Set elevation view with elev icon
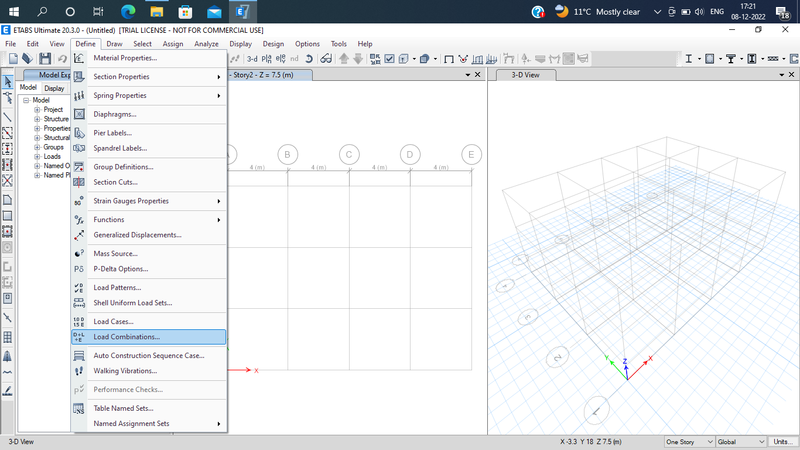The image size is (800, 450). (280, 59)
